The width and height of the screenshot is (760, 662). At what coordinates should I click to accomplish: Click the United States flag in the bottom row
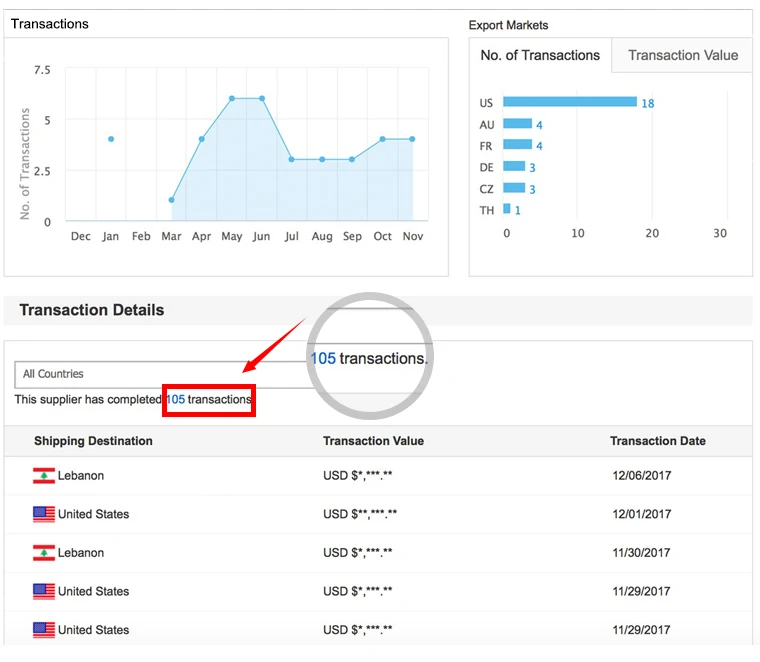point(43,630)
